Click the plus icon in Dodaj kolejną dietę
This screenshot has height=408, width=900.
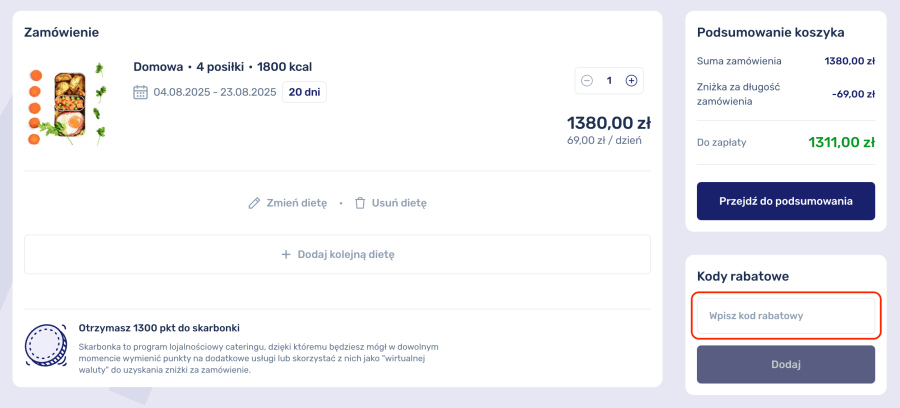(286, 254)
